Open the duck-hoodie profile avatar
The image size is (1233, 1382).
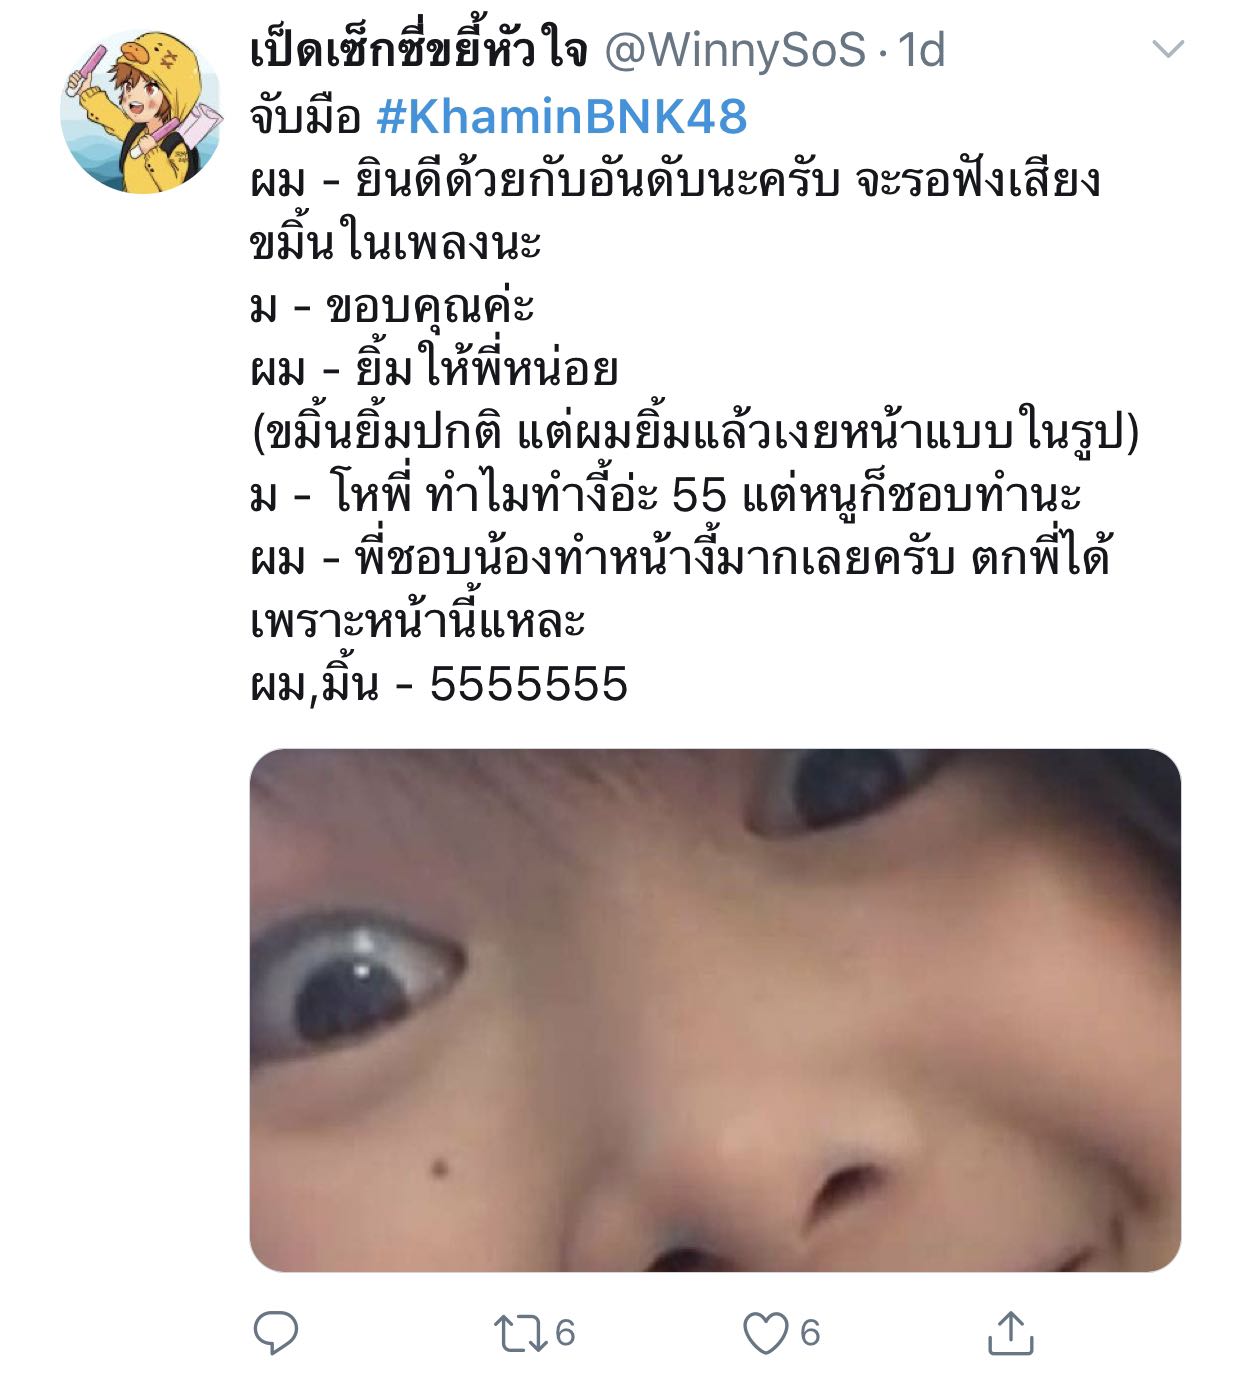click(141, 111)
